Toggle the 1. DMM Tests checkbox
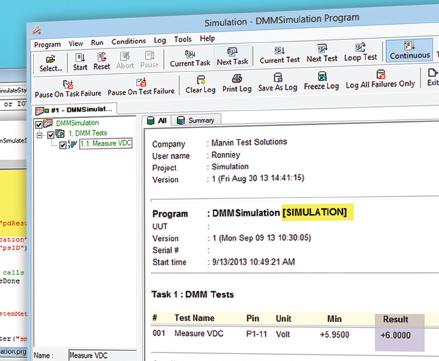 pos(51,135)
